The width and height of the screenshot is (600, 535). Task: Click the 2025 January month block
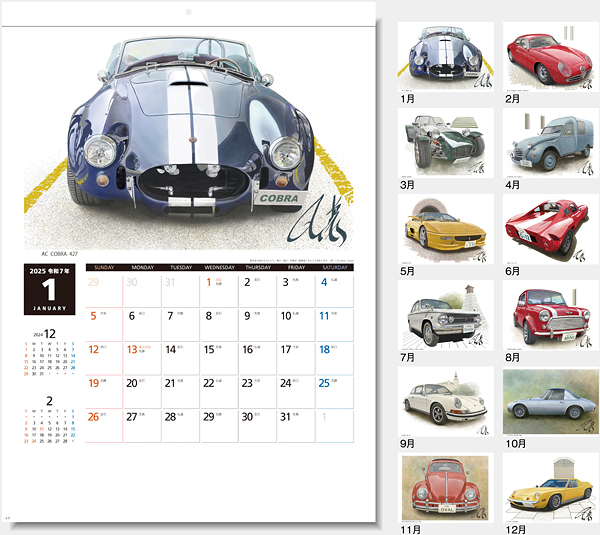49,289
